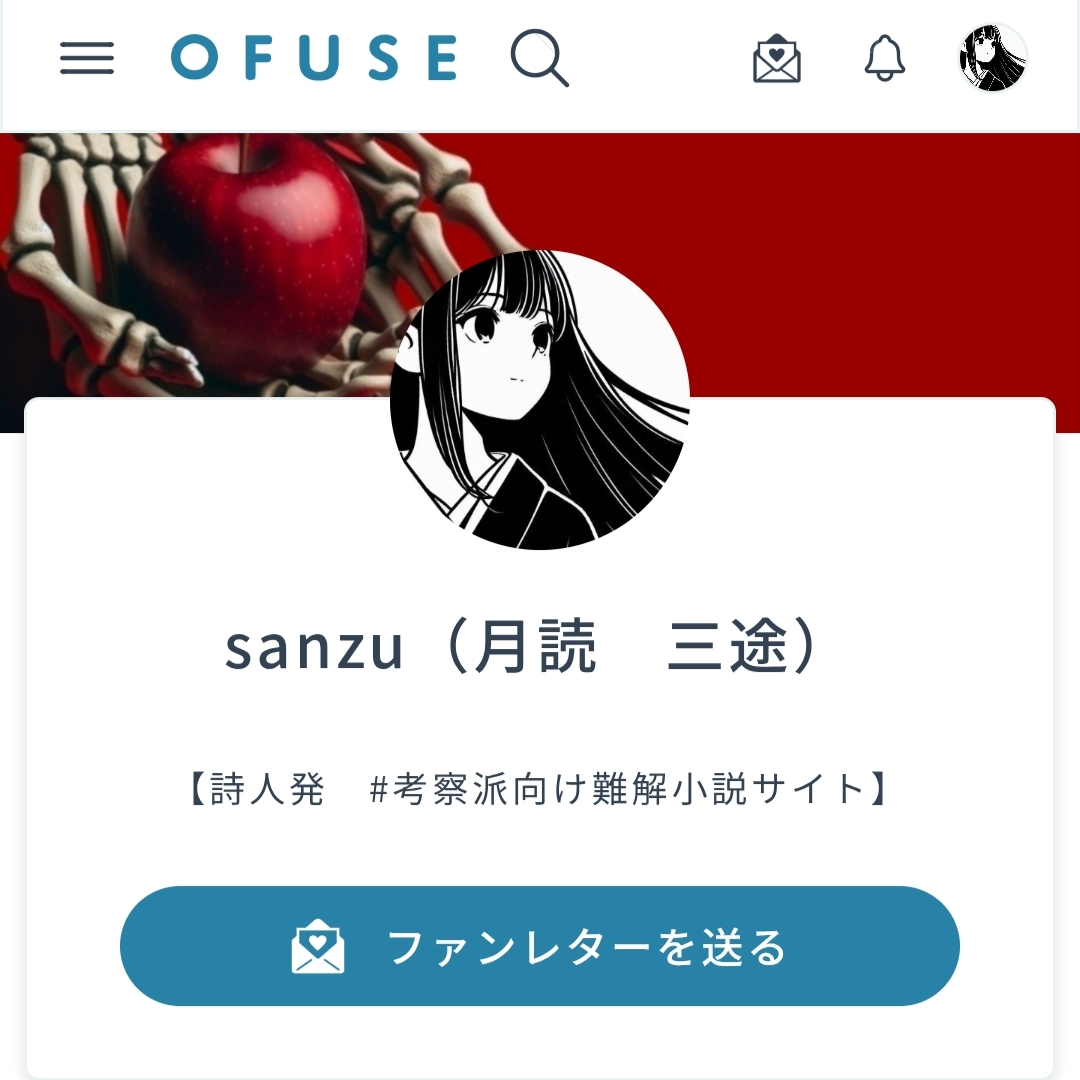Click the word sanzu in the profile name
This screenshot has width=1080, height=1080.
[314, 648]
